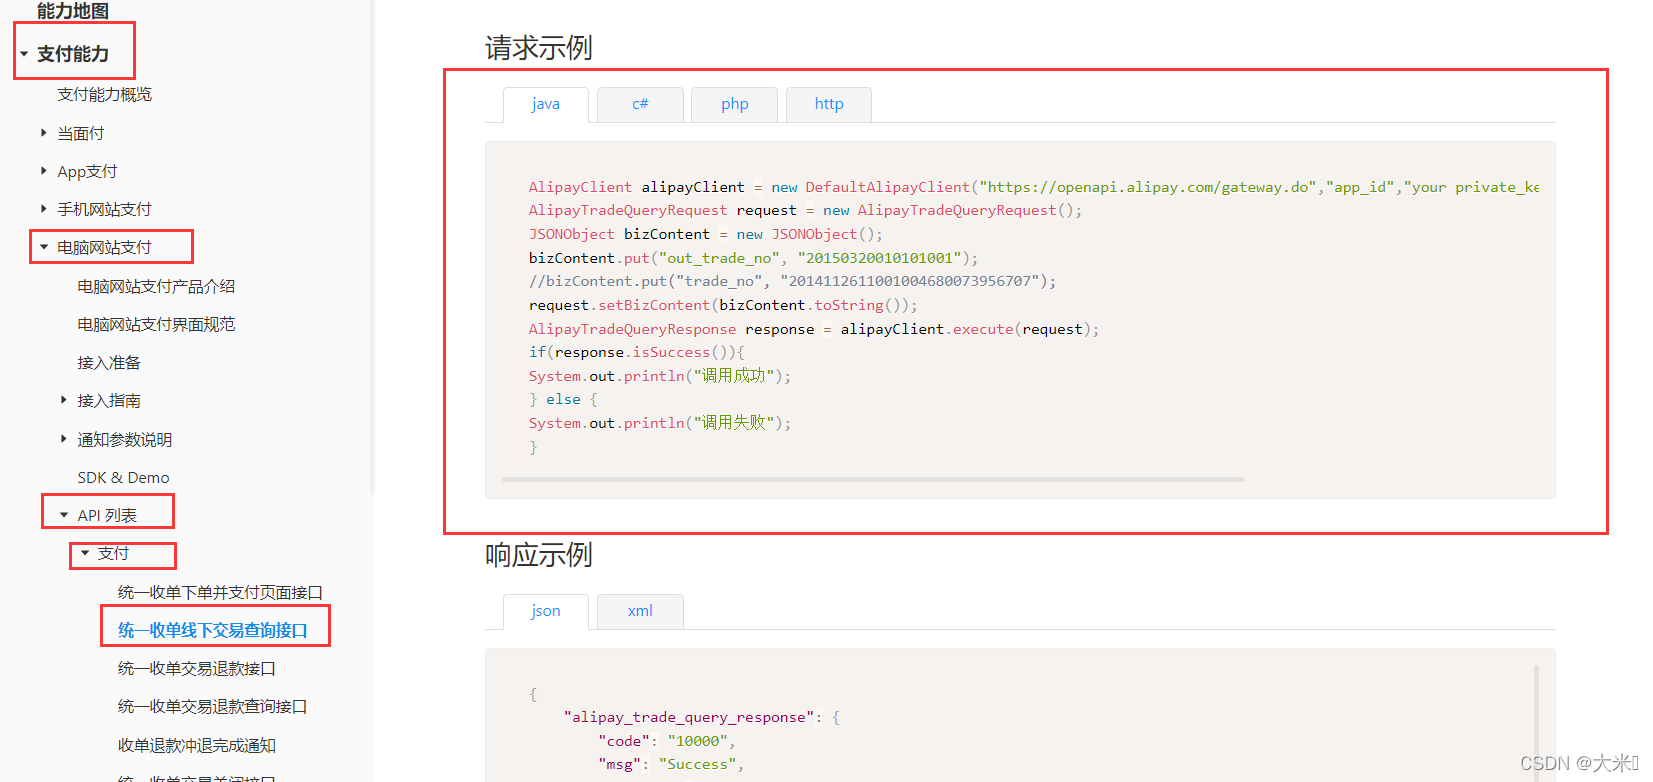
Task: Click the "code": "10000" JSON line
Action: [x=667, y=741]
